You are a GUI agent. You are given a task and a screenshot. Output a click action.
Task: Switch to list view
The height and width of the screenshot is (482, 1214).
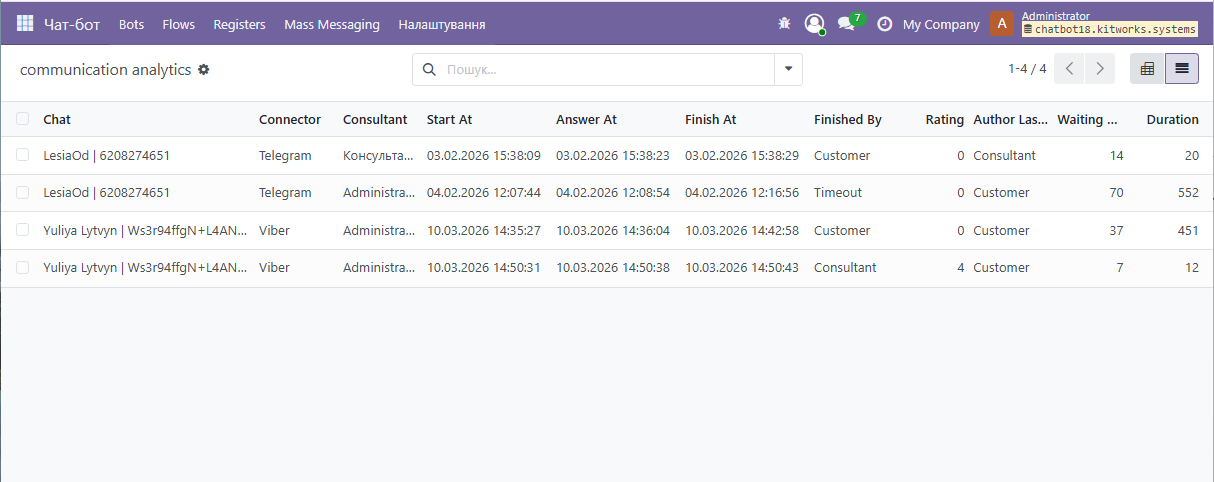point(1182,69)
